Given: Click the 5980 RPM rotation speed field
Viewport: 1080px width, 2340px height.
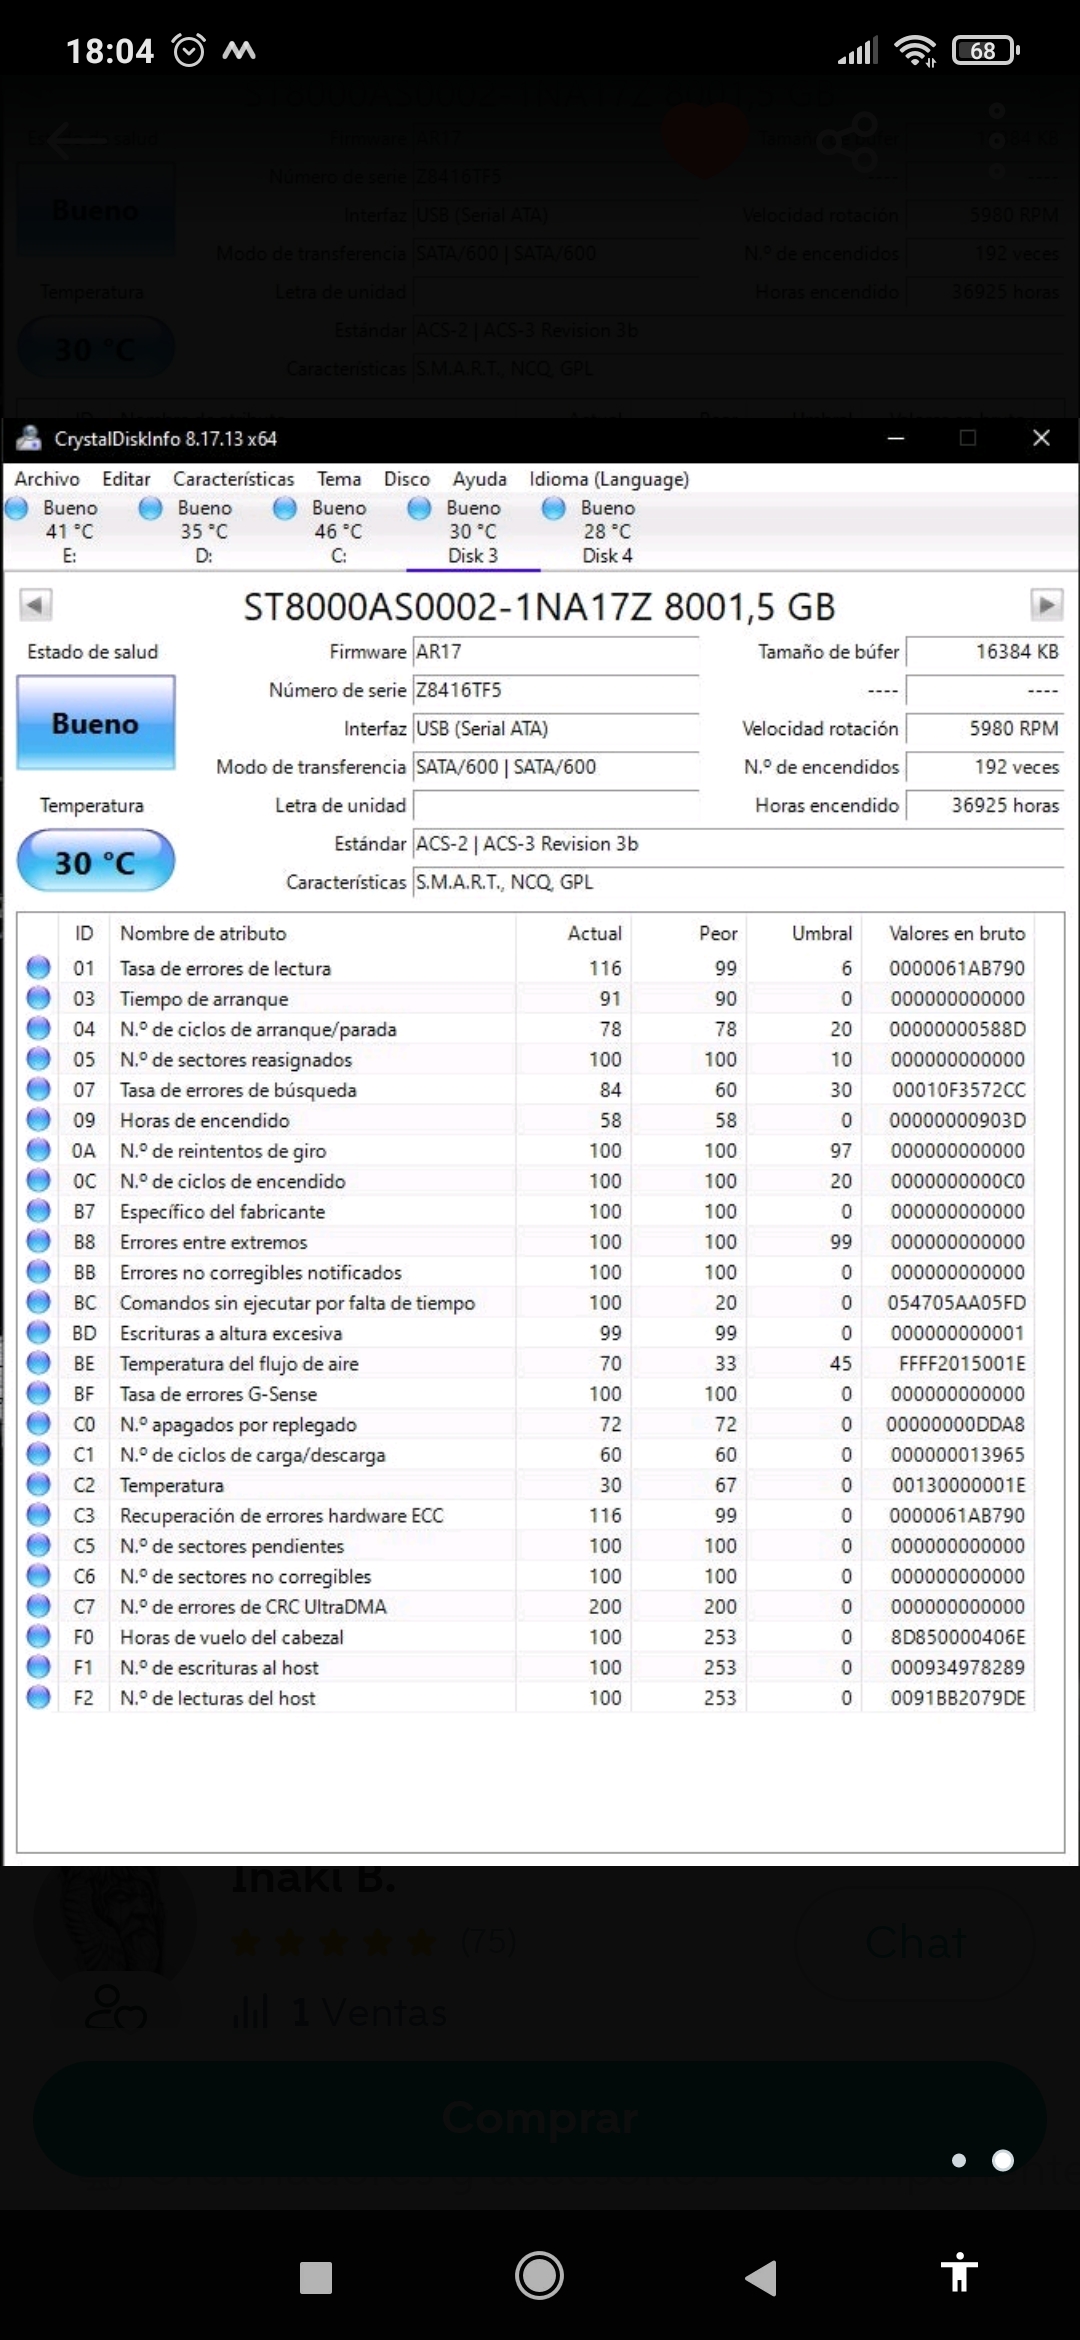Looking at the screenshot, I should click(x=984, y=729).
